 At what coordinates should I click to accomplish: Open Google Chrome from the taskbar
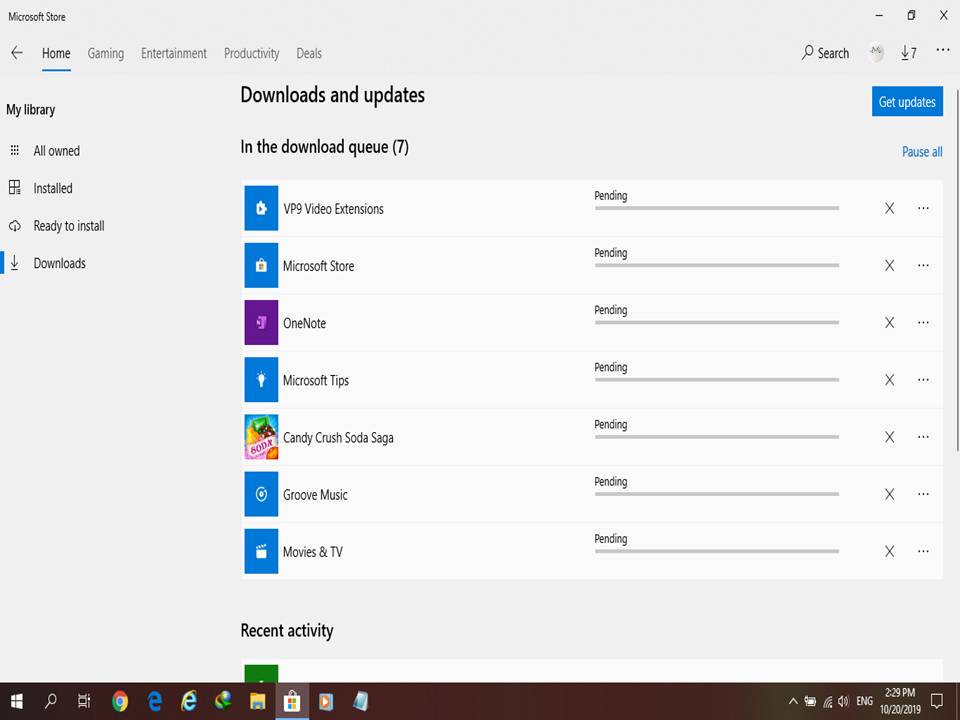pyautogui.click(x=120, y=701)
